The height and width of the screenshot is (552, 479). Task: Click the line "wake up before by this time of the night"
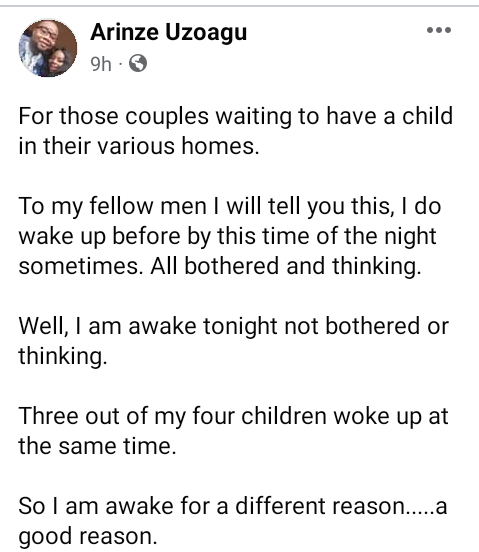pyautogui.click(x=227, y=237)
